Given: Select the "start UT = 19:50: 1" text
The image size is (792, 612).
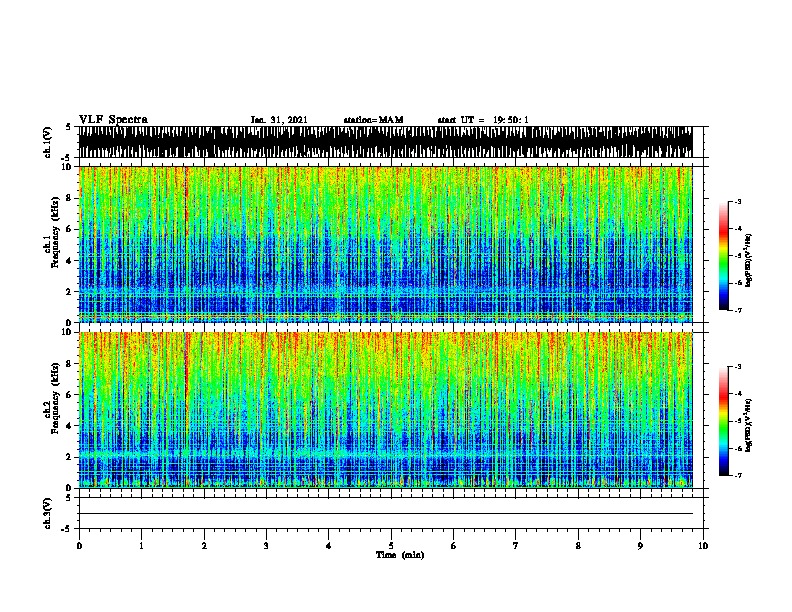Looking at the screenshot, I should [483, 120].
